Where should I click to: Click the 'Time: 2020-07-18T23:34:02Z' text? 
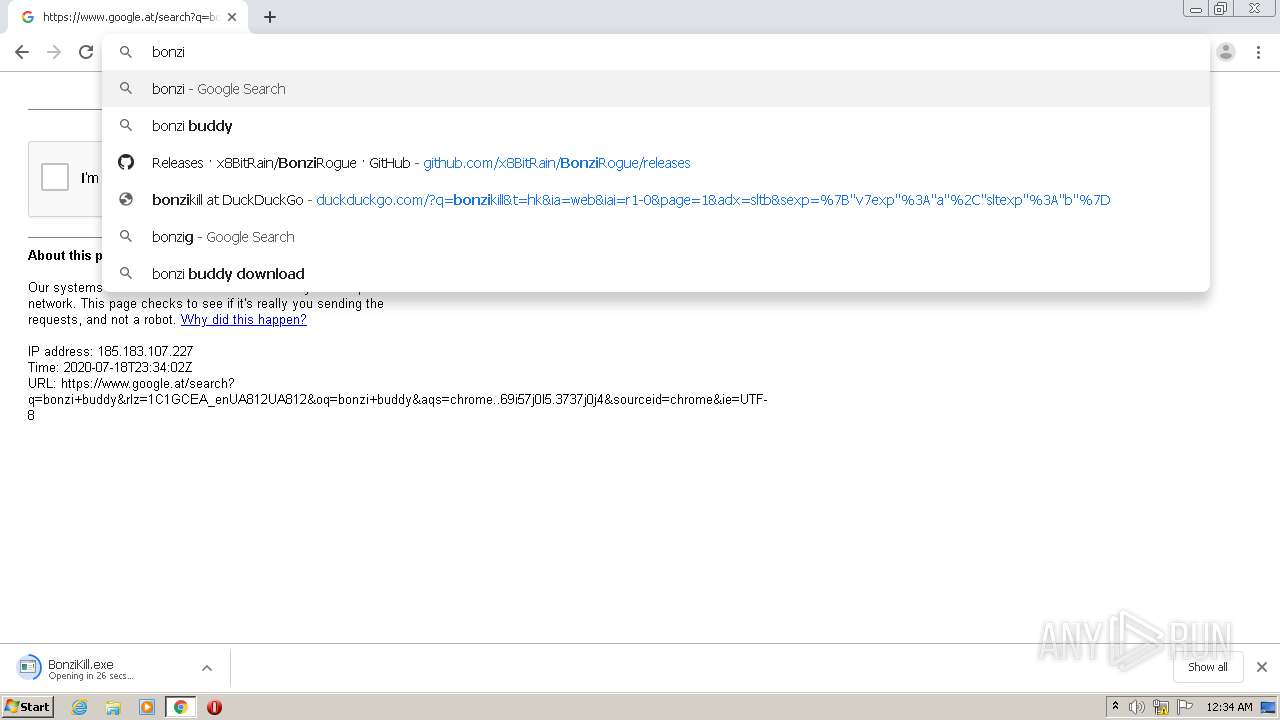tap(110, 368)
